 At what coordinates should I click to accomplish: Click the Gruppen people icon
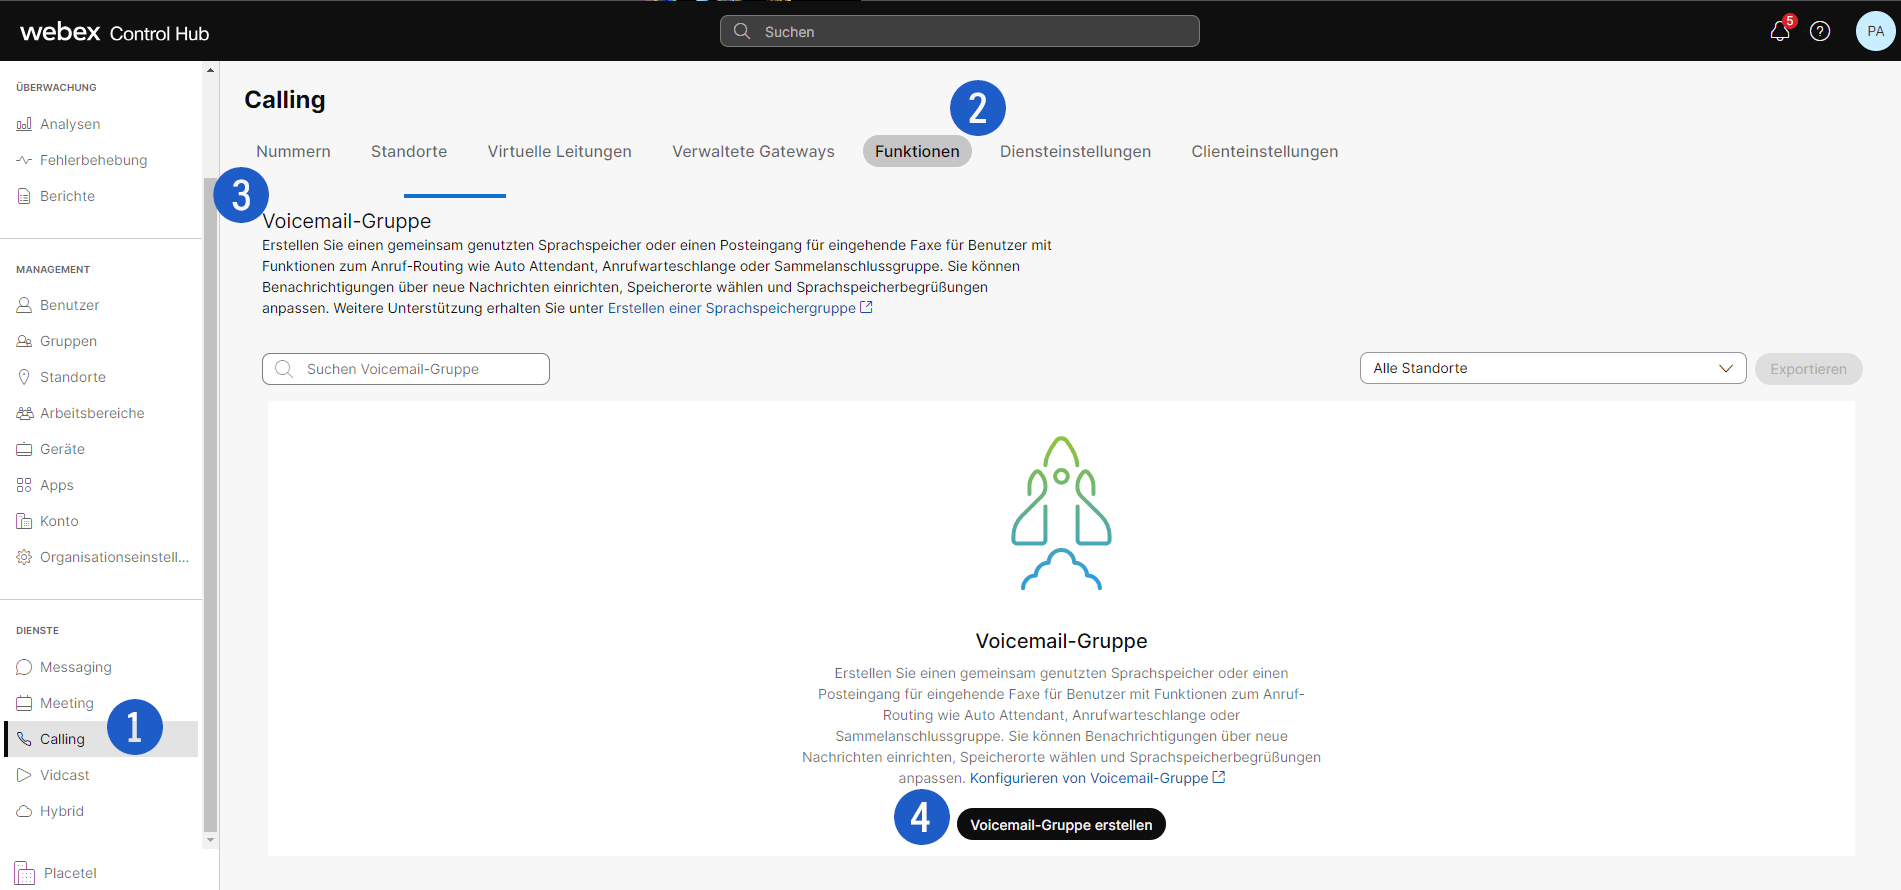tap(24, 341)
